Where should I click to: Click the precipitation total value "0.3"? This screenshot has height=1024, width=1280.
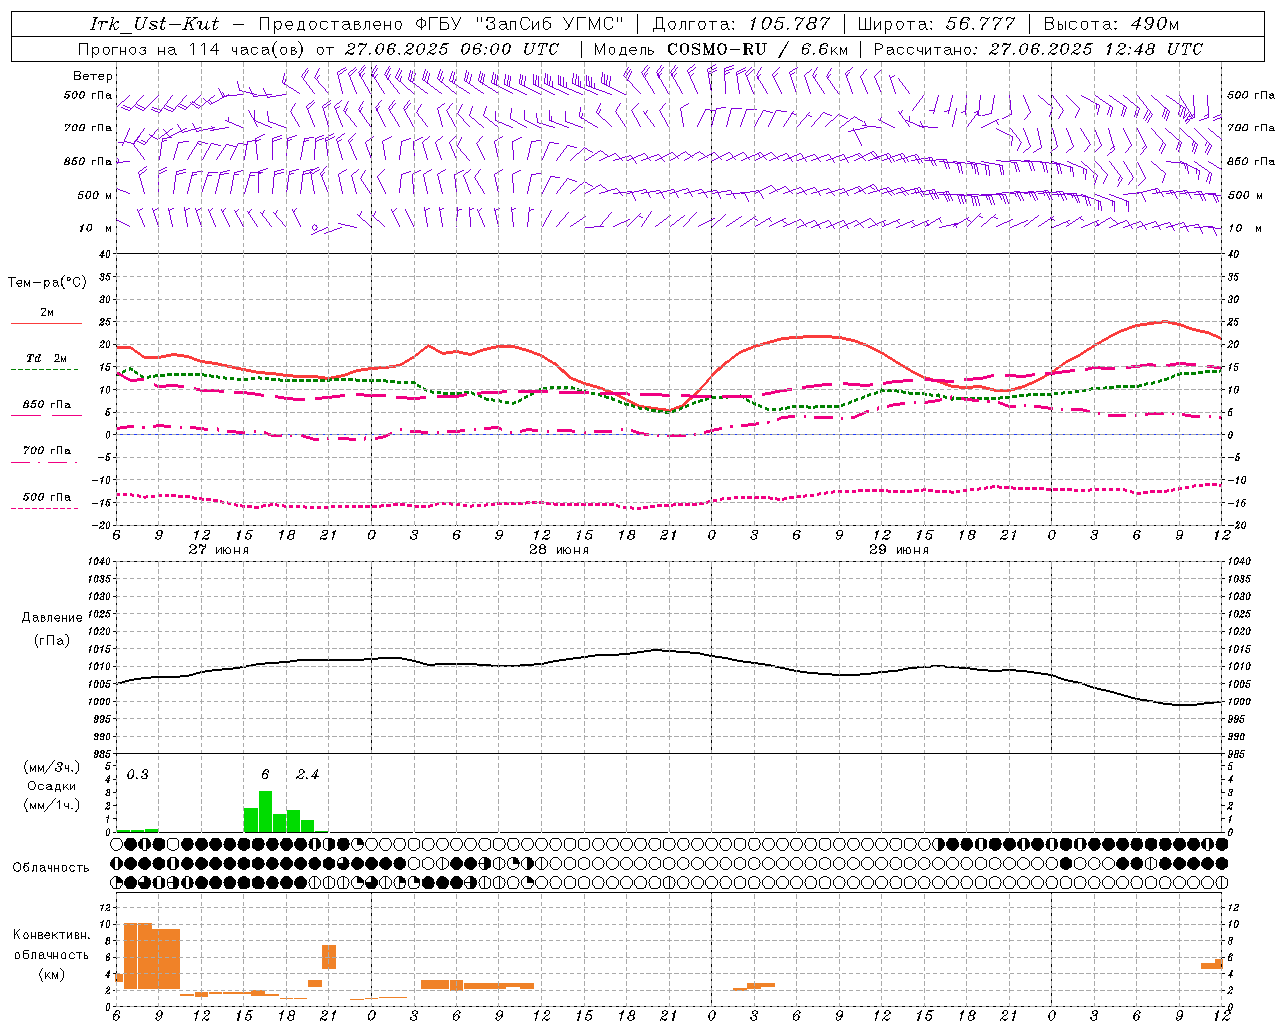138,775
